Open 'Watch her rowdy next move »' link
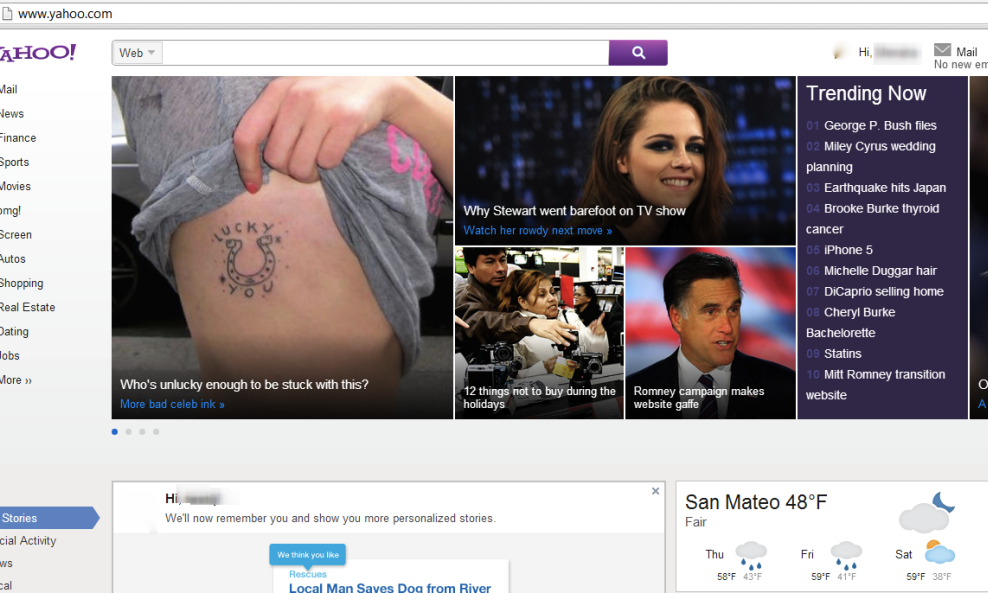This screenshot has height=593, width=988. pos(537,231)
